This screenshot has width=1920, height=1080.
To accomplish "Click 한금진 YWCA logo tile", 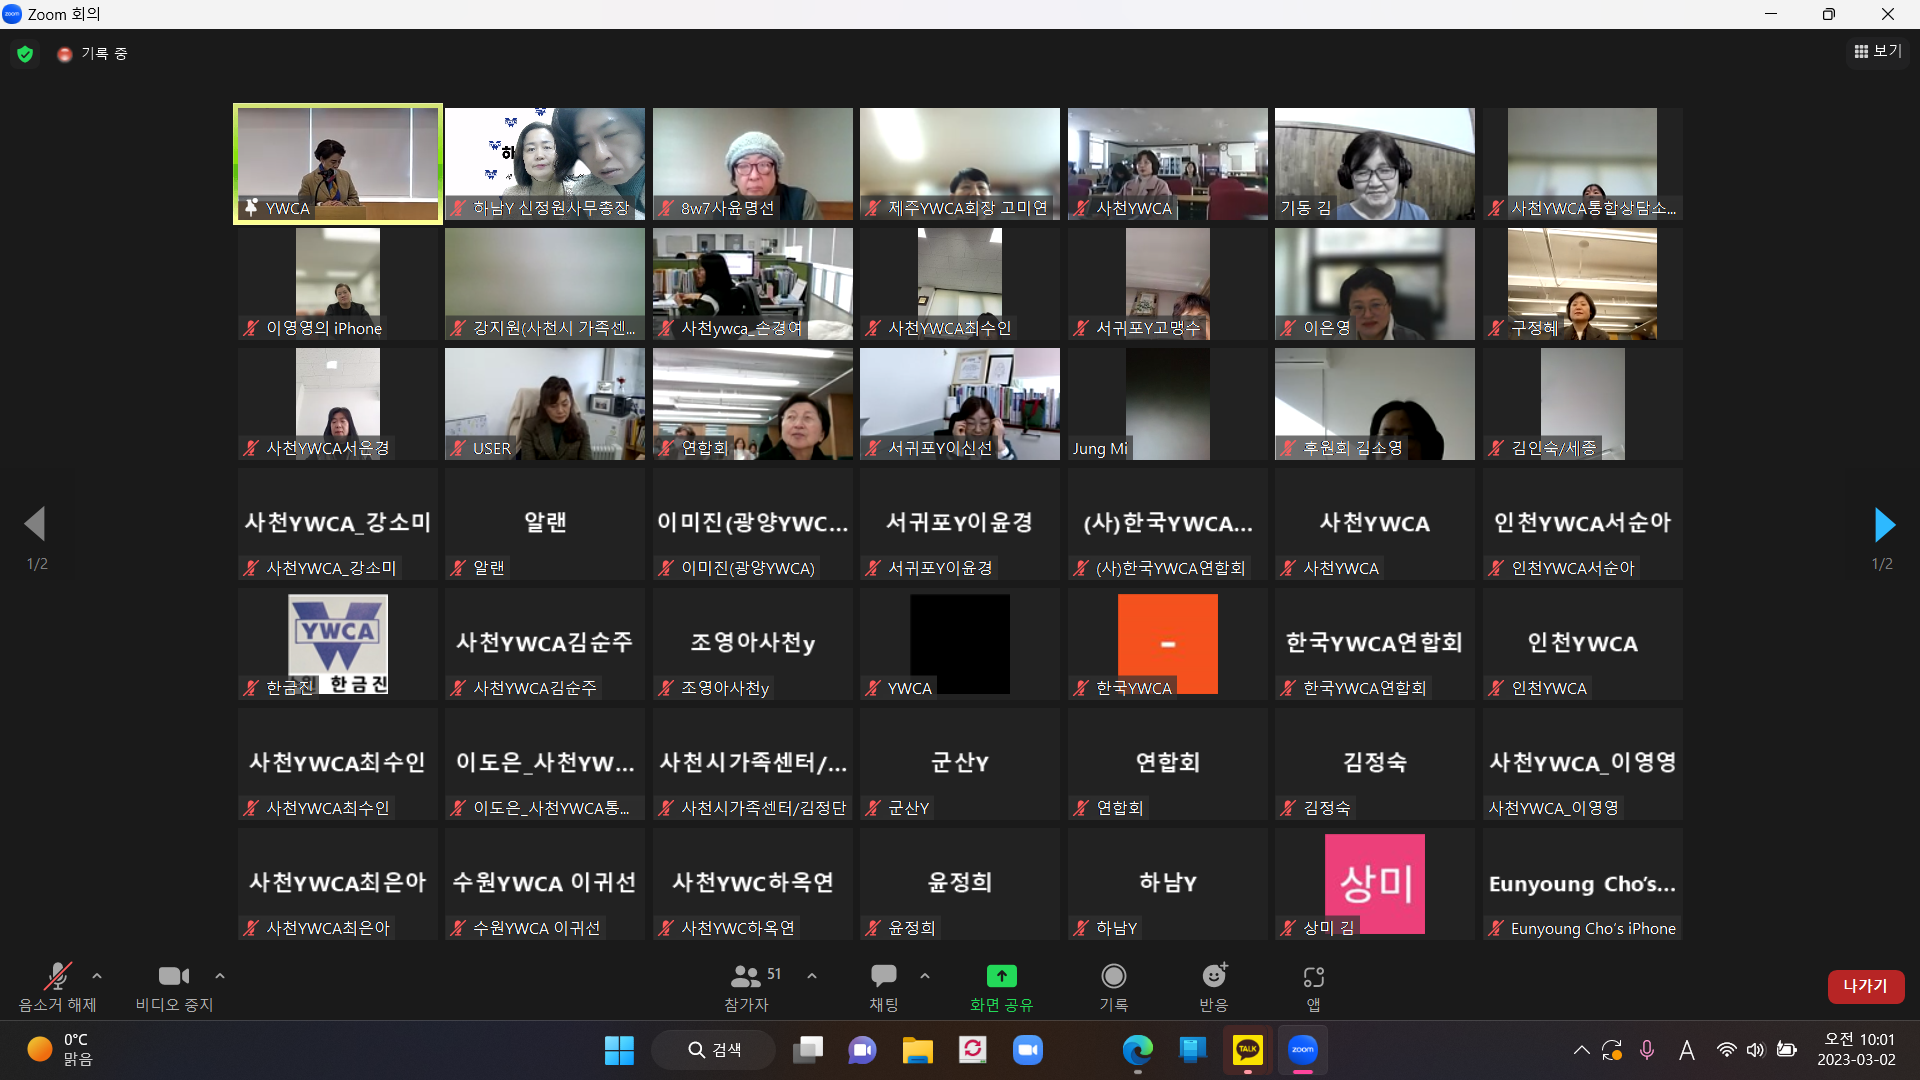I will point(338,644).
